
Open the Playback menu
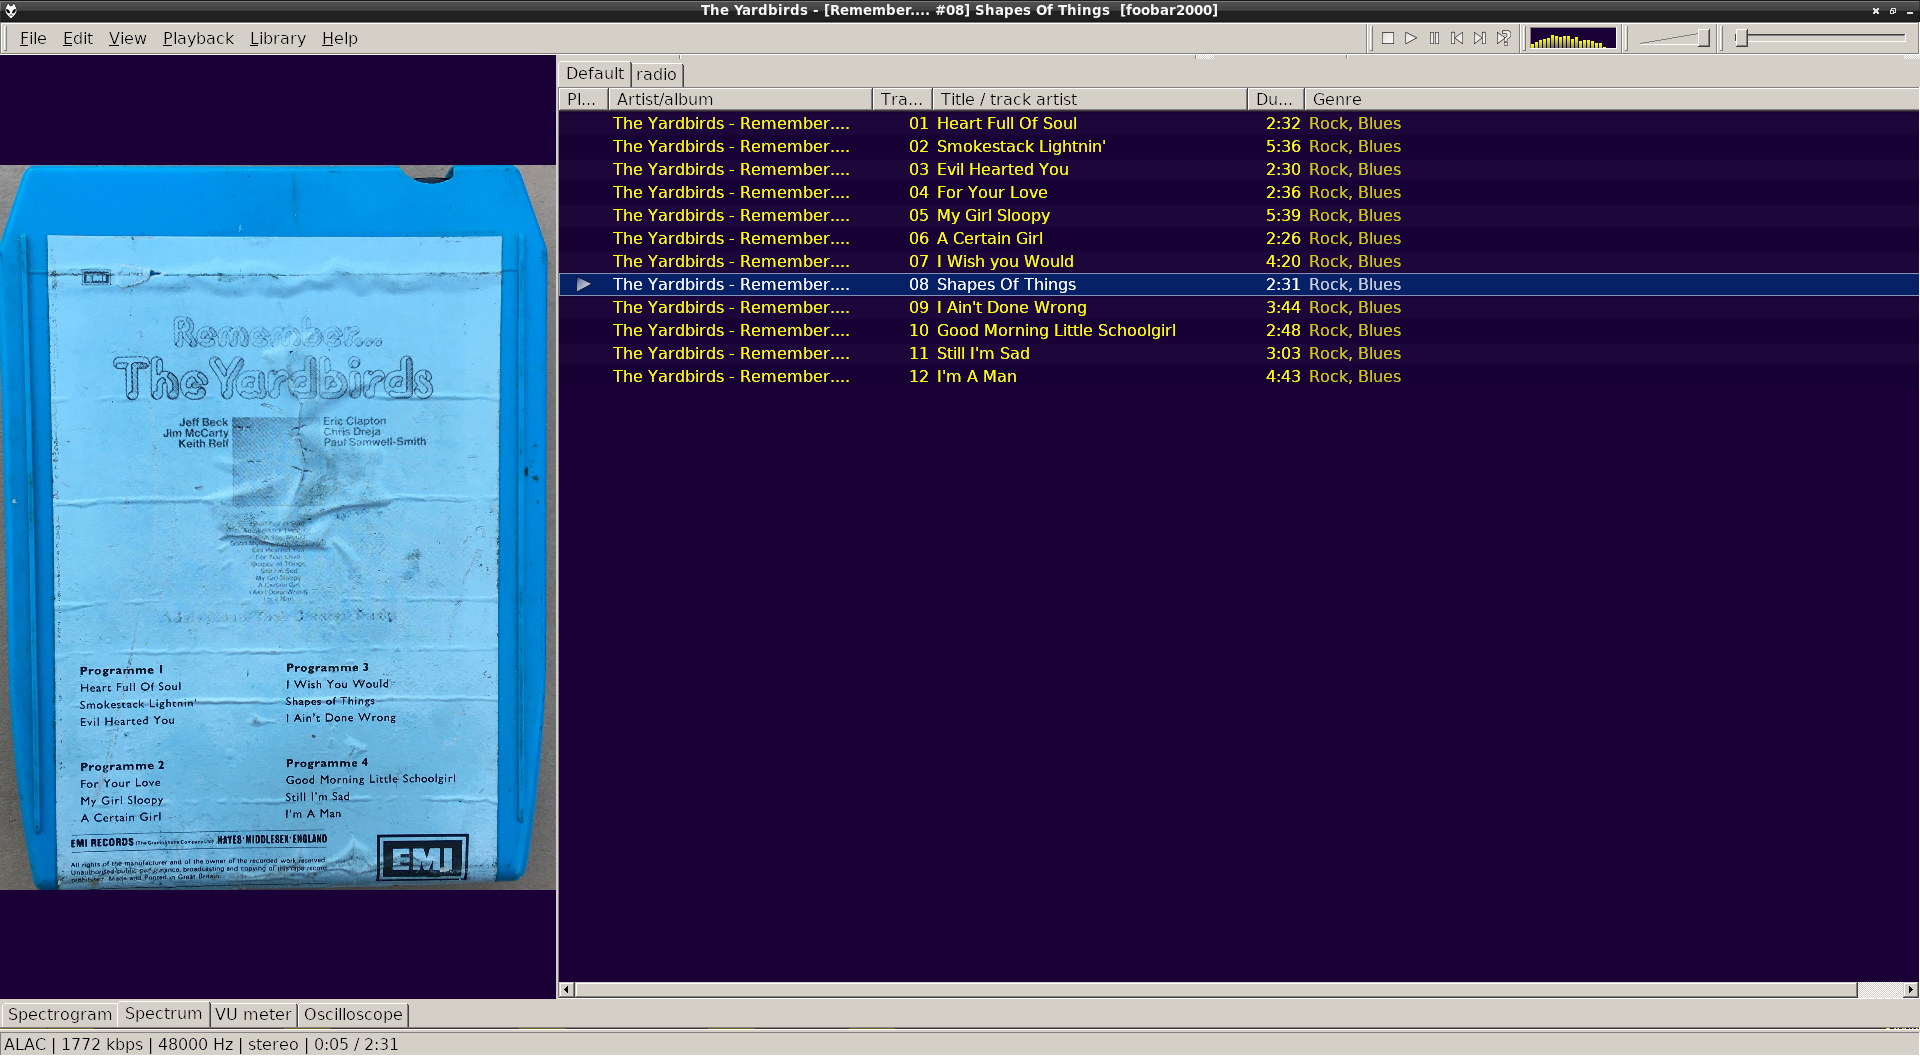[x=198, y=38]
